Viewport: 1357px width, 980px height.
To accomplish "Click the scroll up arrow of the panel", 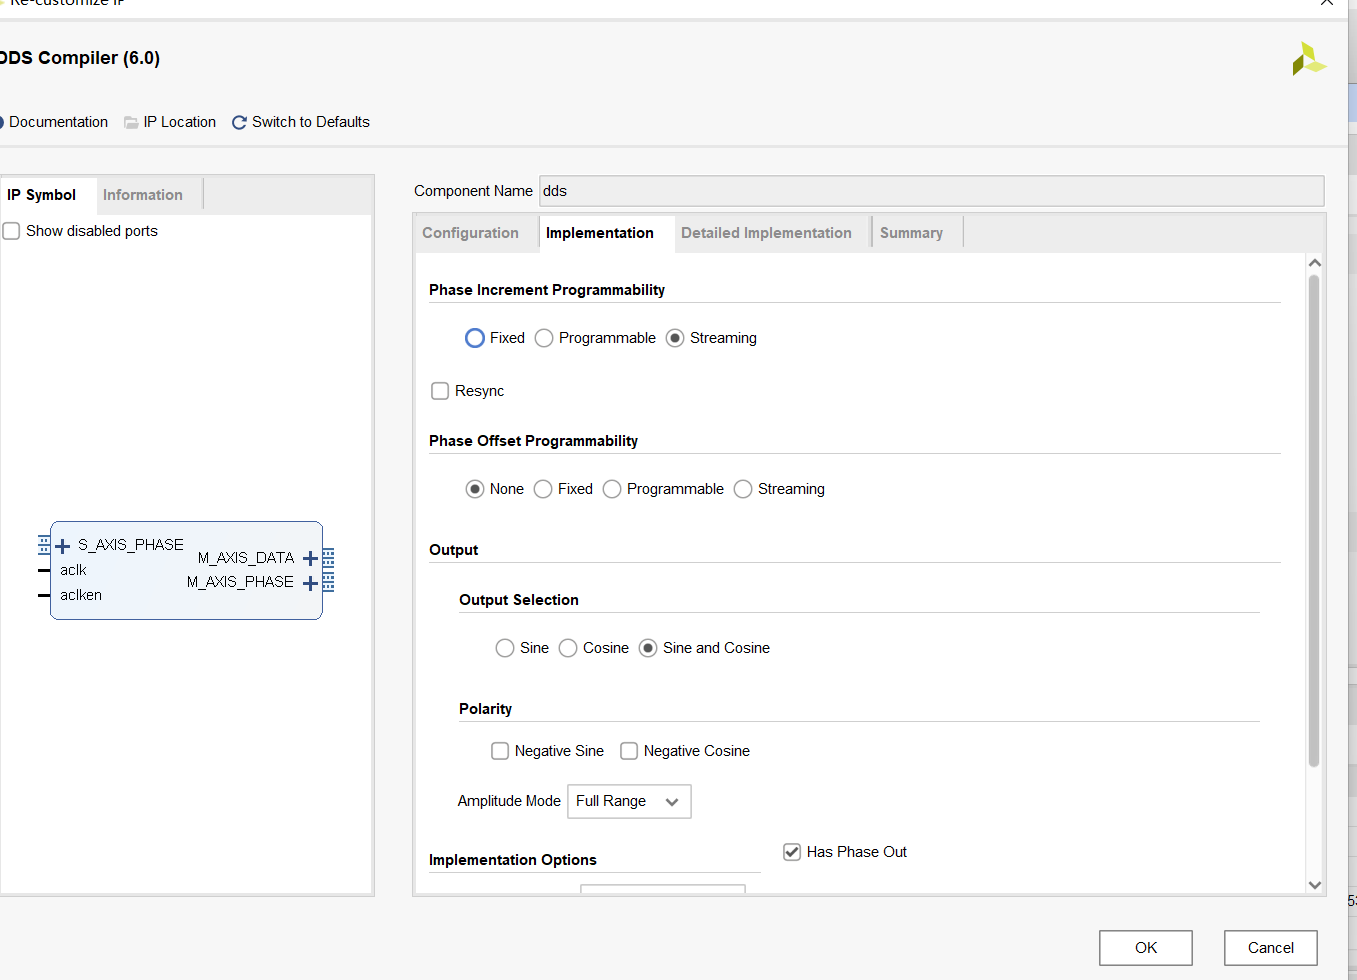I will tap(1315, 263).
